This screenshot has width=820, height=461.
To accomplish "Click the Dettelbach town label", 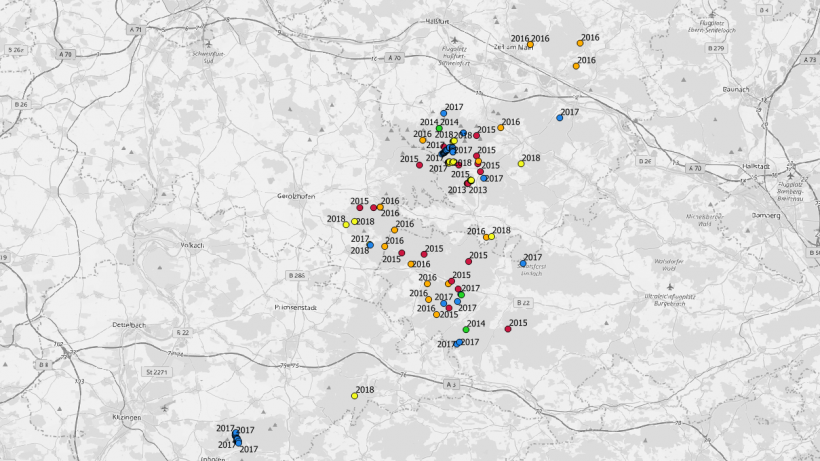I will click(129, 325).
